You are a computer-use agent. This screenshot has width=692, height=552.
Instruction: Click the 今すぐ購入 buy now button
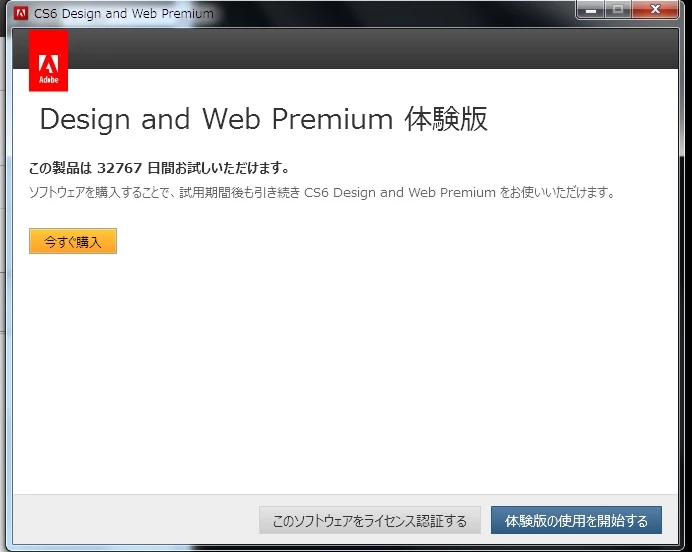tap(73, 241)
